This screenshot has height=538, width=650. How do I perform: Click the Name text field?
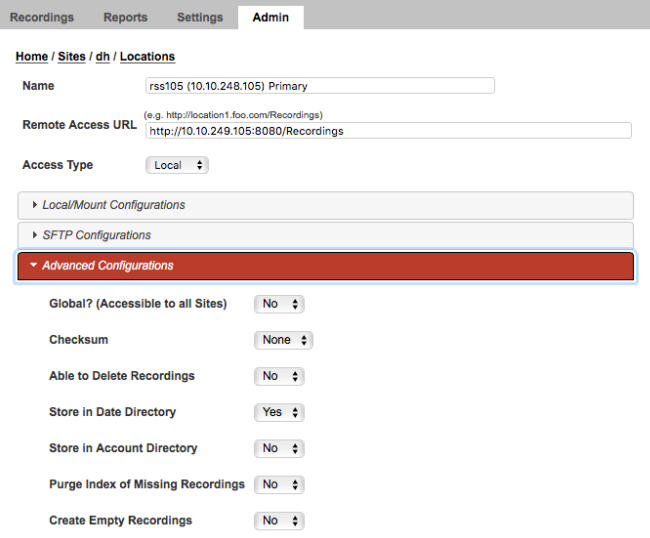click(320, 86)
